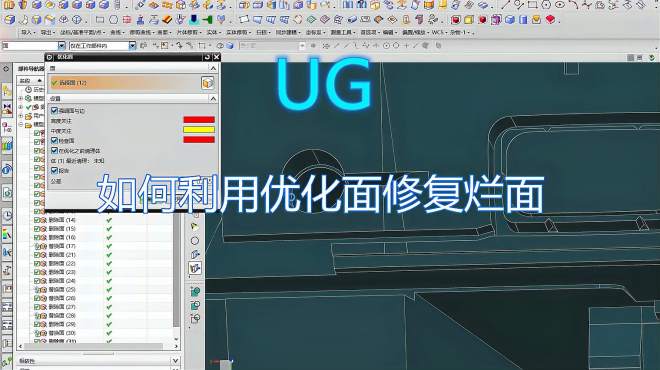The width and height of the screenshot is (660, 370).
Task: Collapse the face section chevron in dialog
Action: pos(213,68)
